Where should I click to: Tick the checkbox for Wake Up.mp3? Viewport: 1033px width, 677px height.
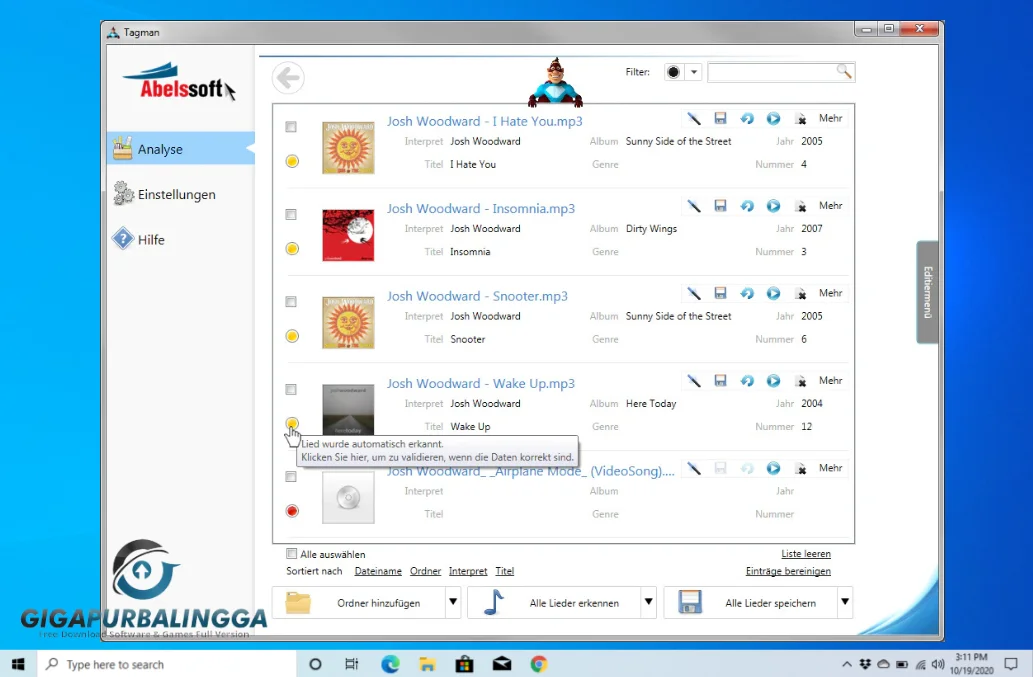291,389
